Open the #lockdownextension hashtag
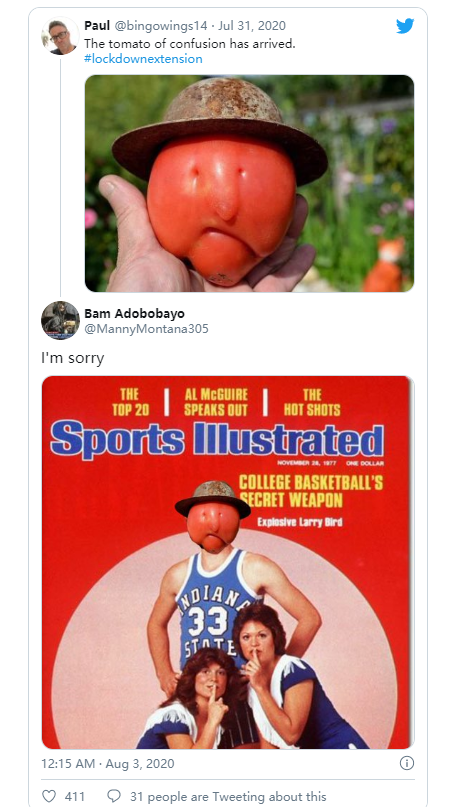460x807 pixels. point(143,59)
